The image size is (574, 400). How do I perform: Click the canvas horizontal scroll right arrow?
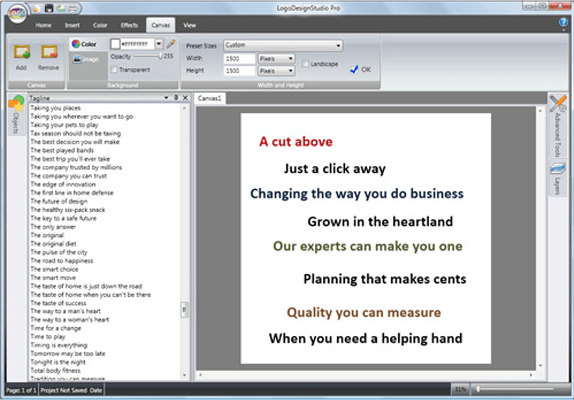pos(531,375)
